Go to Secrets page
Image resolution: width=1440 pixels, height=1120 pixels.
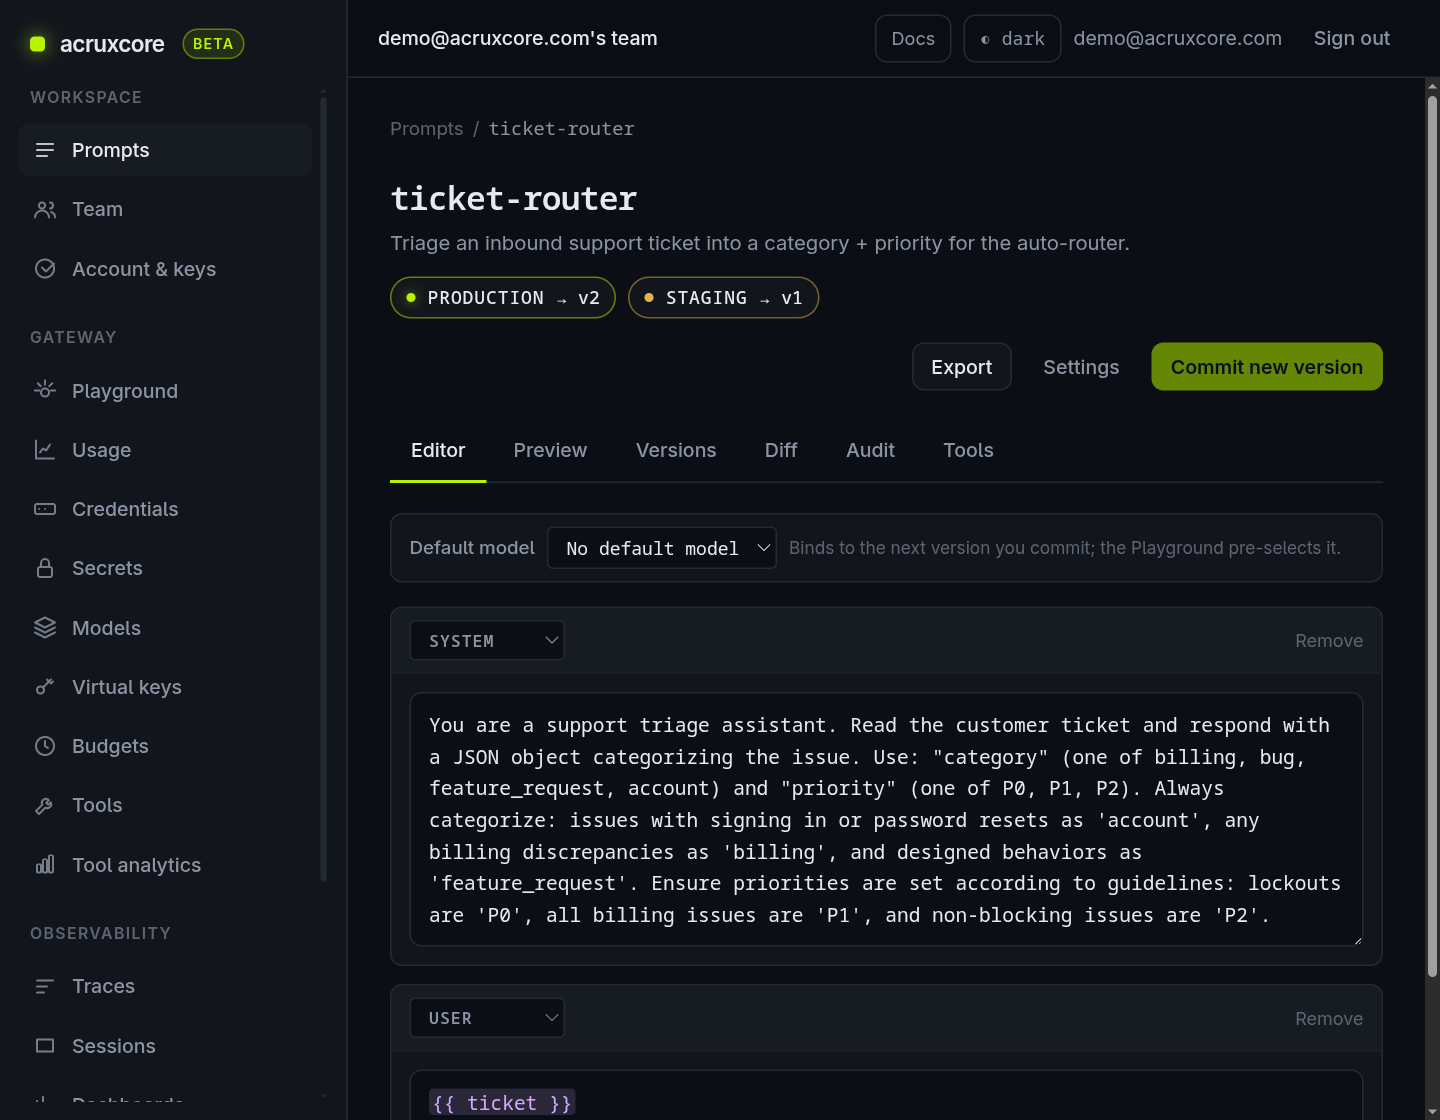165,568
